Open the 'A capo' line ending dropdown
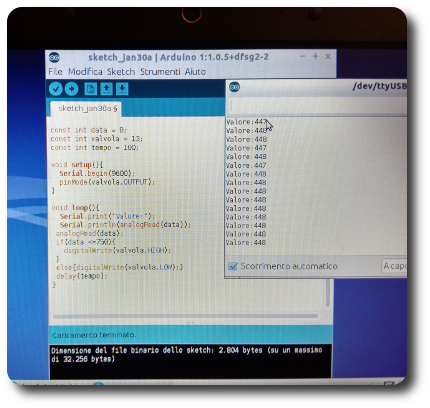Screen dimensions: 430x408 394,266
